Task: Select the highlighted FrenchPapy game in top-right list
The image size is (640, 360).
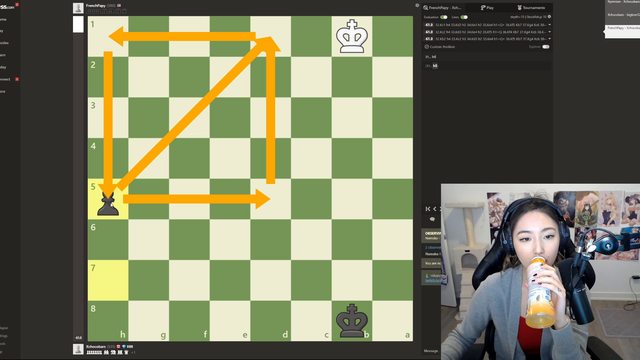Action: coord(622,31)
